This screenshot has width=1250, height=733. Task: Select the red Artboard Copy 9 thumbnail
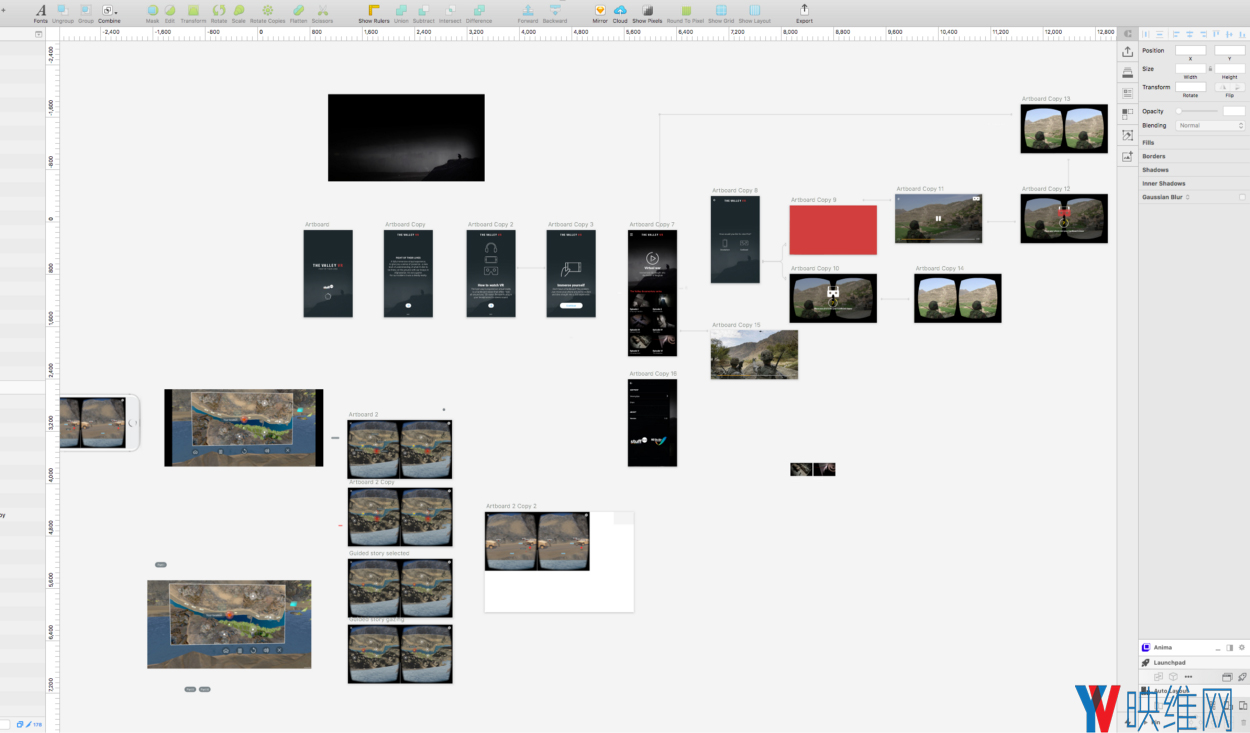point(833,230)
